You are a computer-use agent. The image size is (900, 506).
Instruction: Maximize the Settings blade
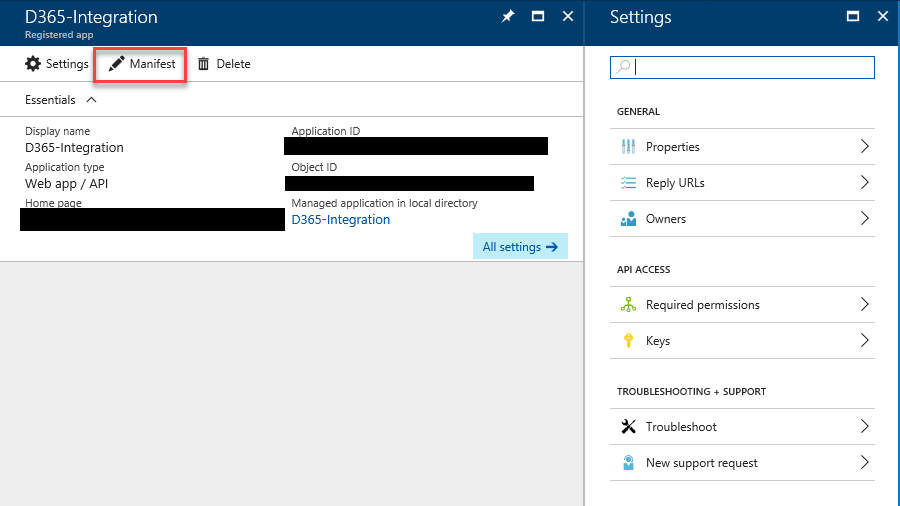pyautogui.click(x=853, y=17)
